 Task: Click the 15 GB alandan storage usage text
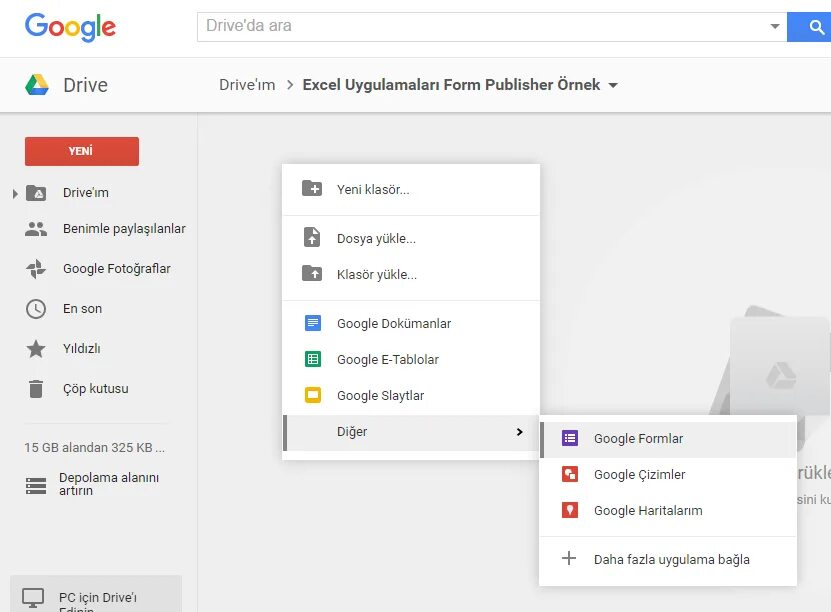click(x=94, y=448)
